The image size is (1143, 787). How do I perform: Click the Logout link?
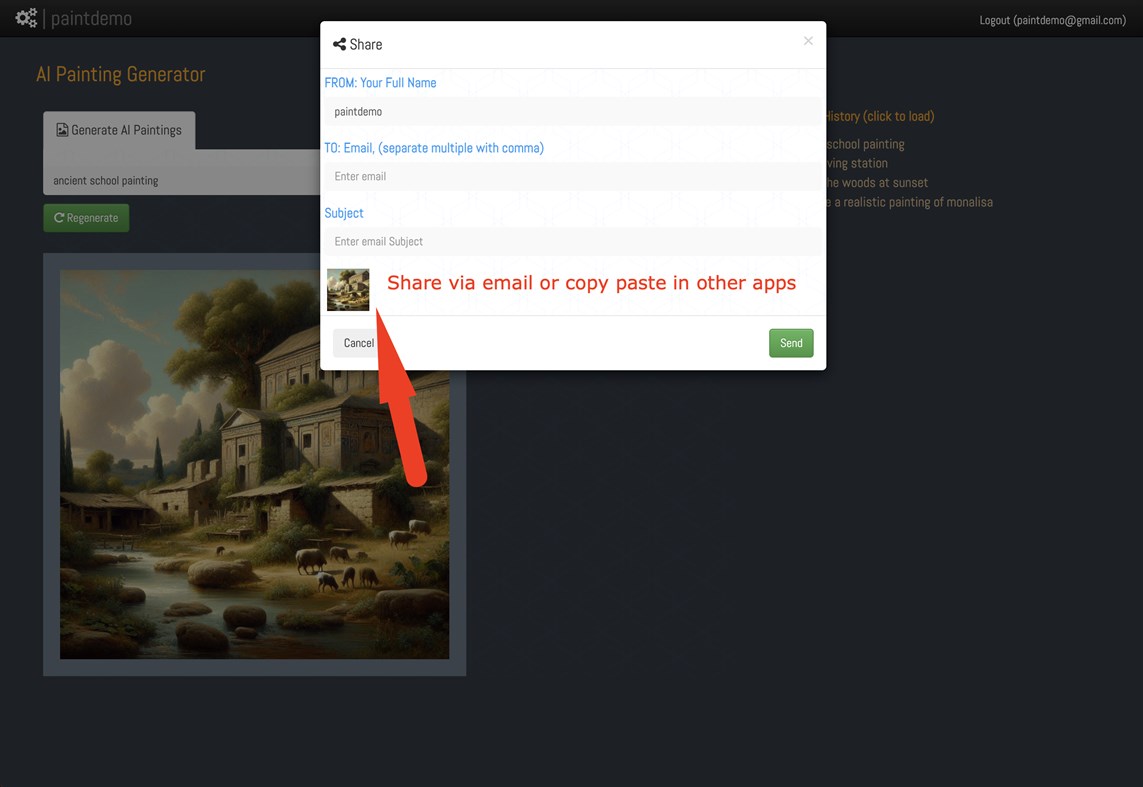(x=1052, y=19)
